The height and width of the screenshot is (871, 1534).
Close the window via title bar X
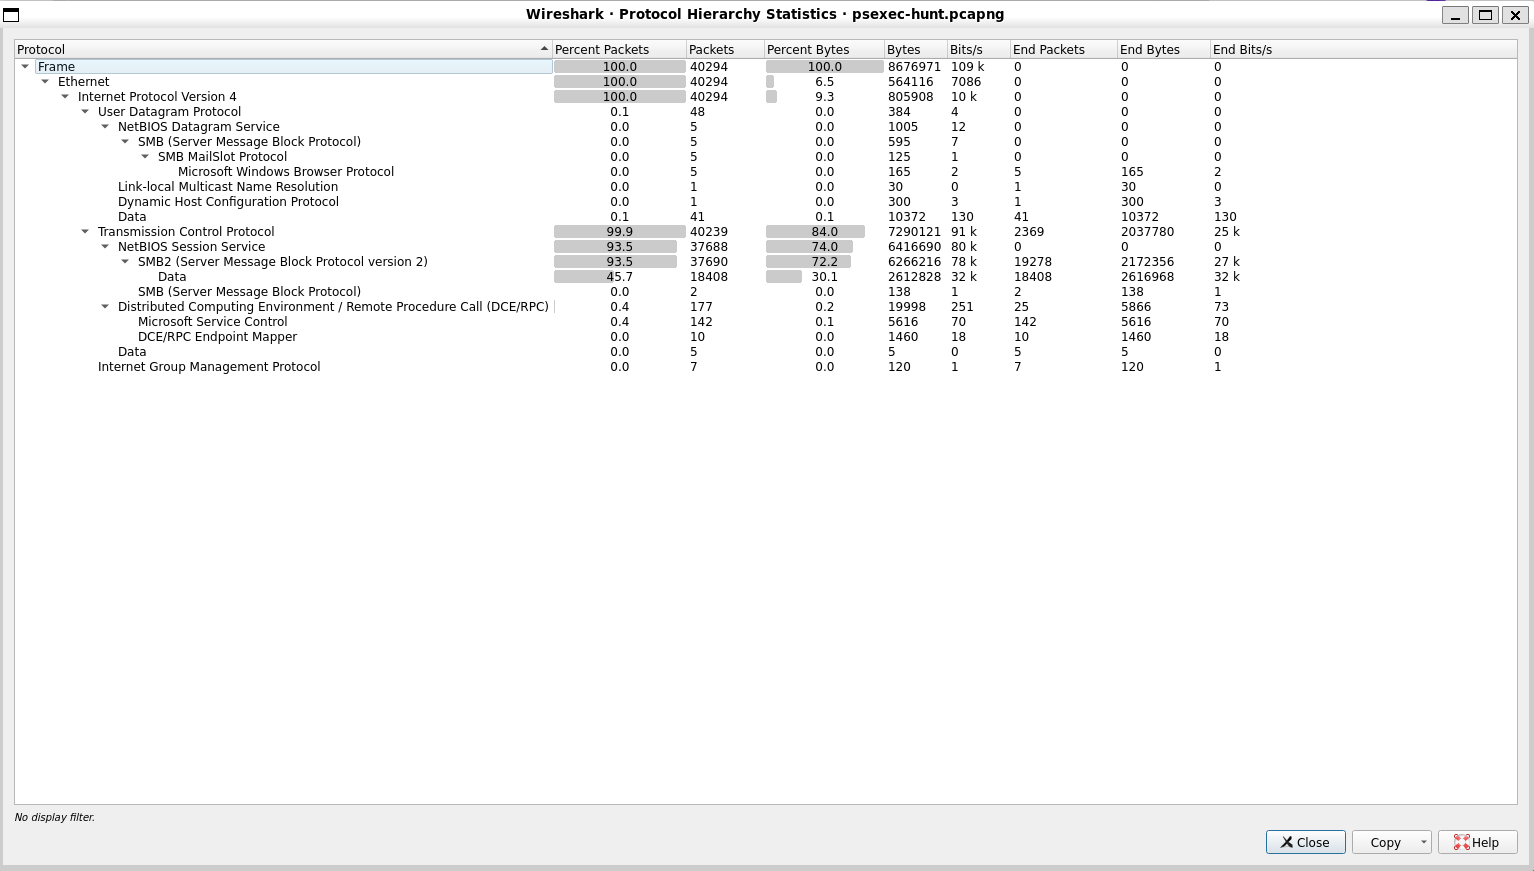1515,14
